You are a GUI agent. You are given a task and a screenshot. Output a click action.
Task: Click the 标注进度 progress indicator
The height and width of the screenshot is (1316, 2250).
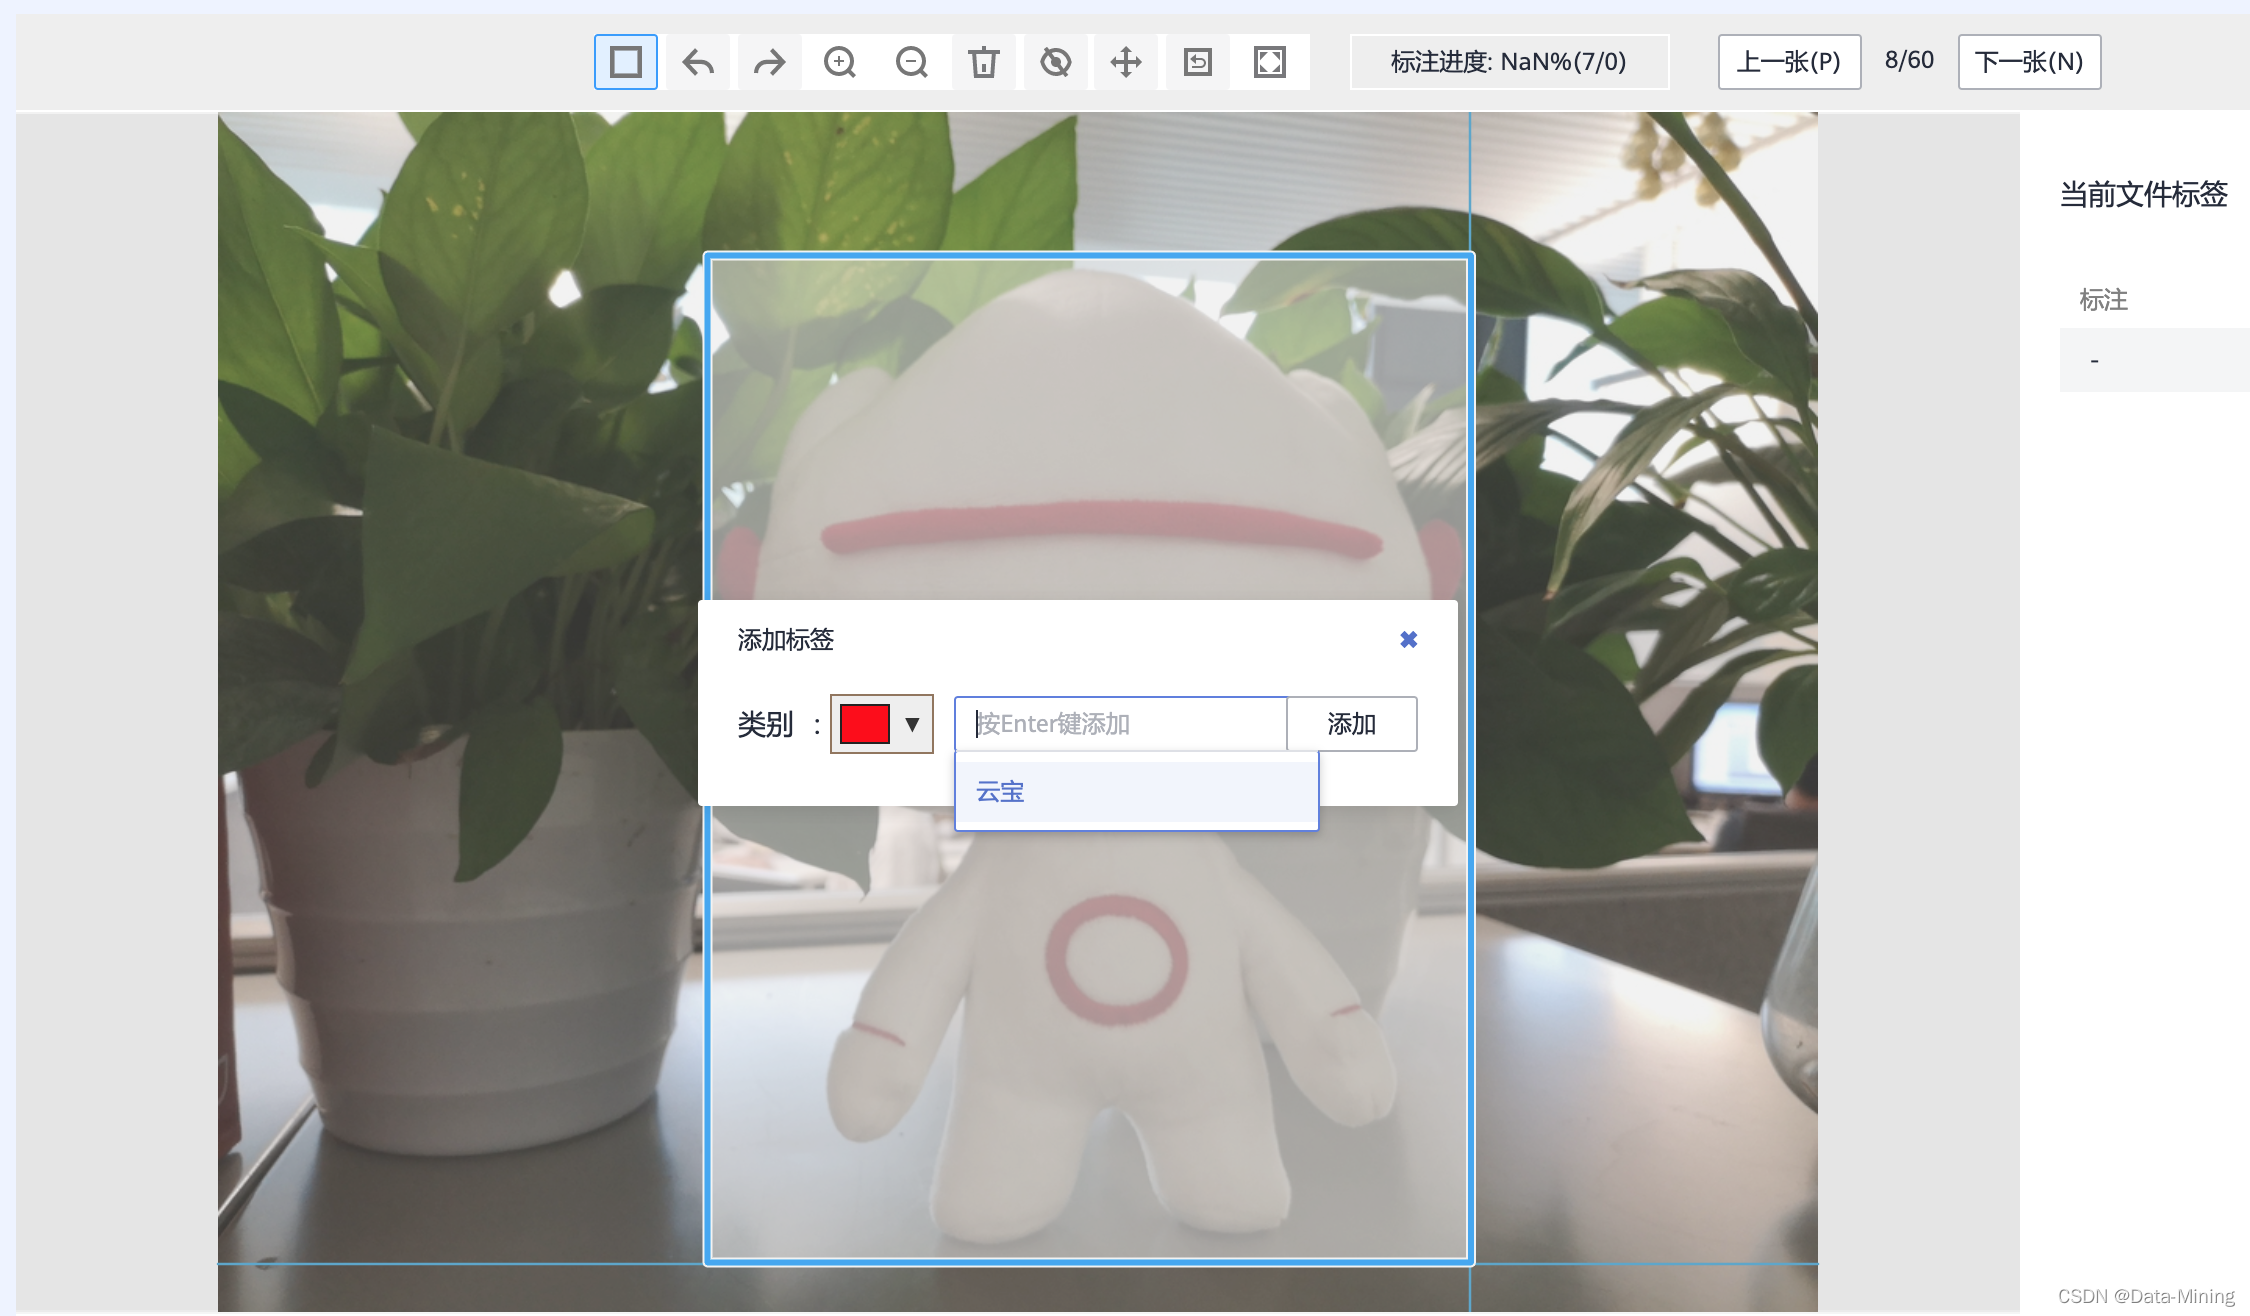click(1509, 62)
